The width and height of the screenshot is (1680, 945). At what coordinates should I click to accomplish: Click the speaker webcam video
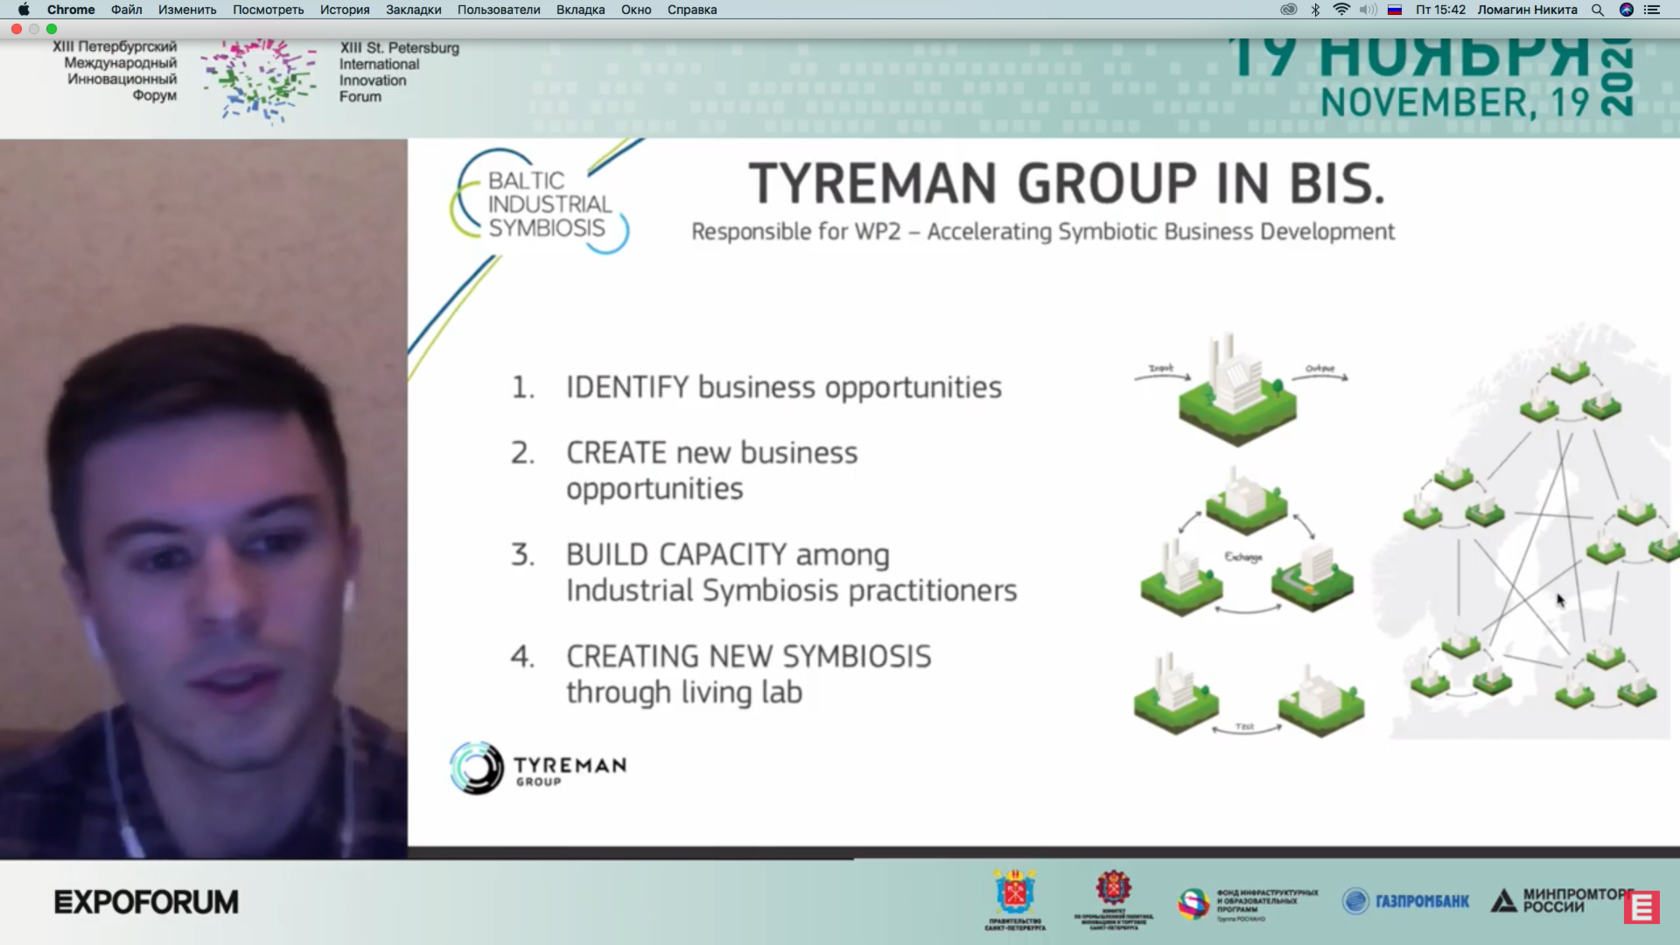204,498
